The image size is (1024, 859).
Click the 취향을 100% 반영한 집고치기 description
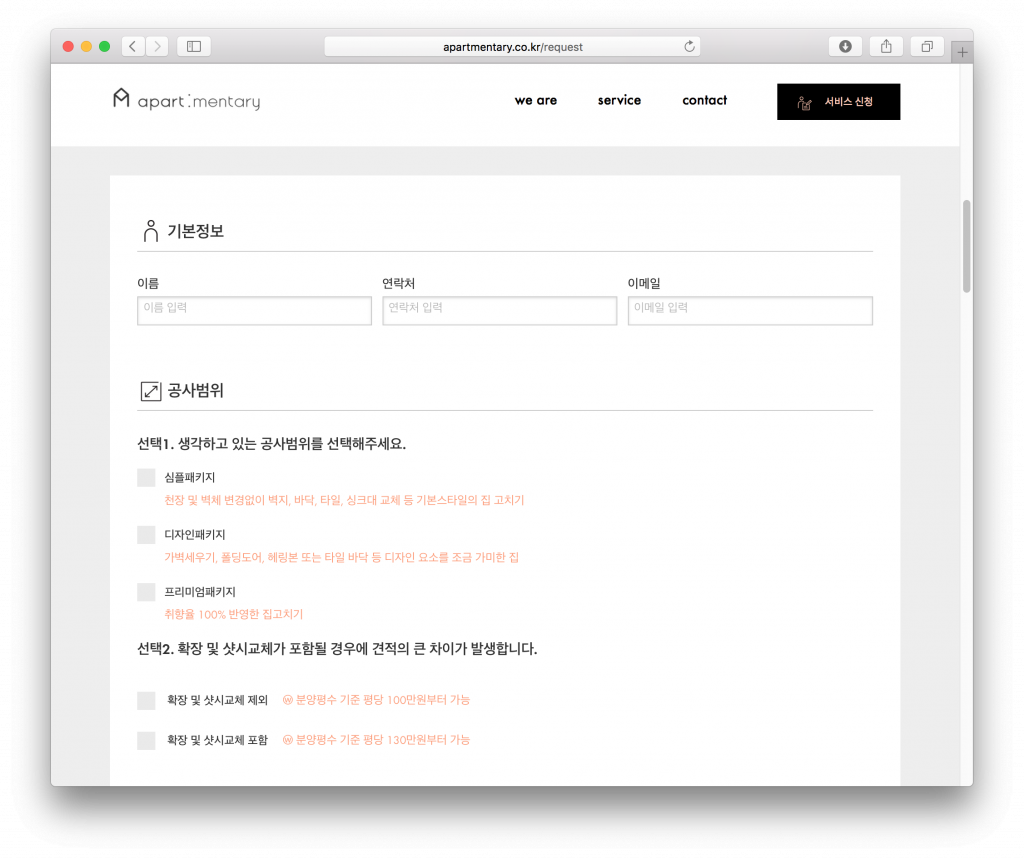click(x=234, y=614)
